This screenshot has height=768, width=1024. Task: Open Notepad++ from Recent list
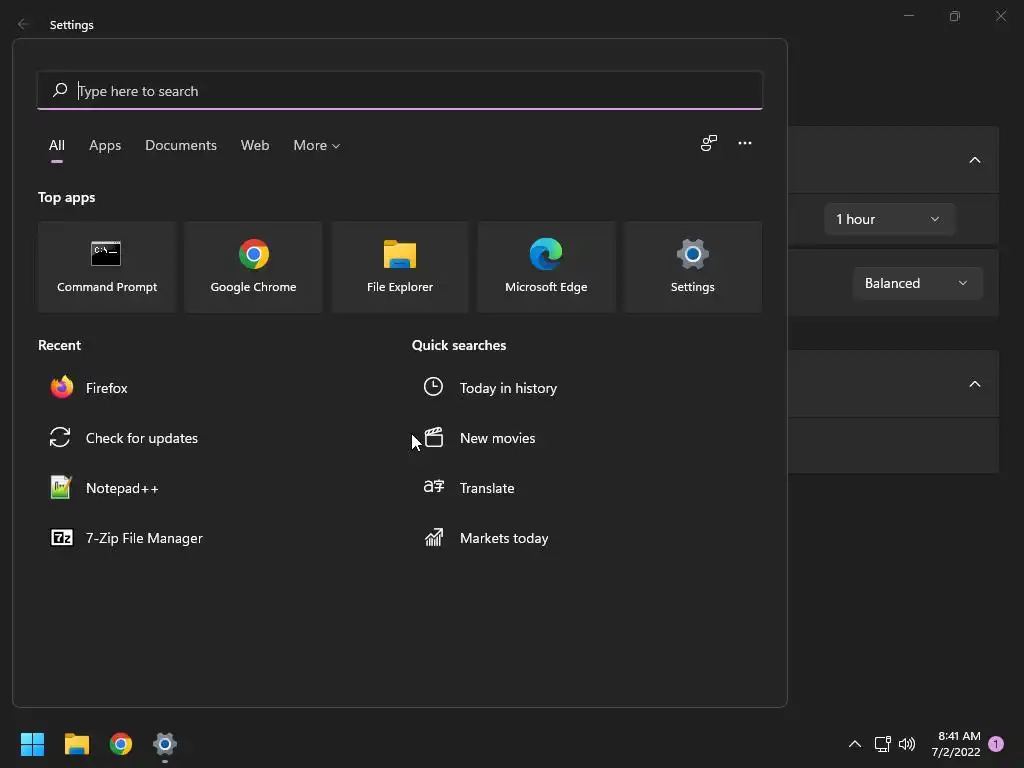pyautogui.click(x=104, y=488)
